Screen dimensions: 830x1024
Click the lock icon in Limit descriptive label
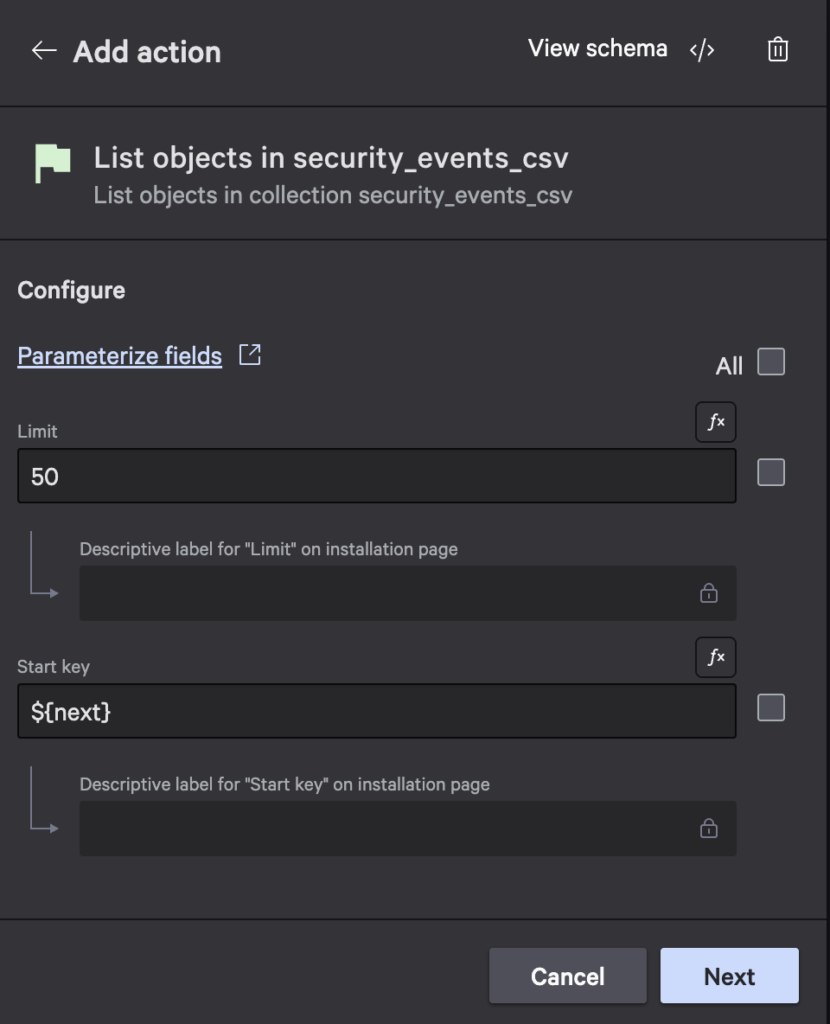pyautogui.click(x=708, y=593)
